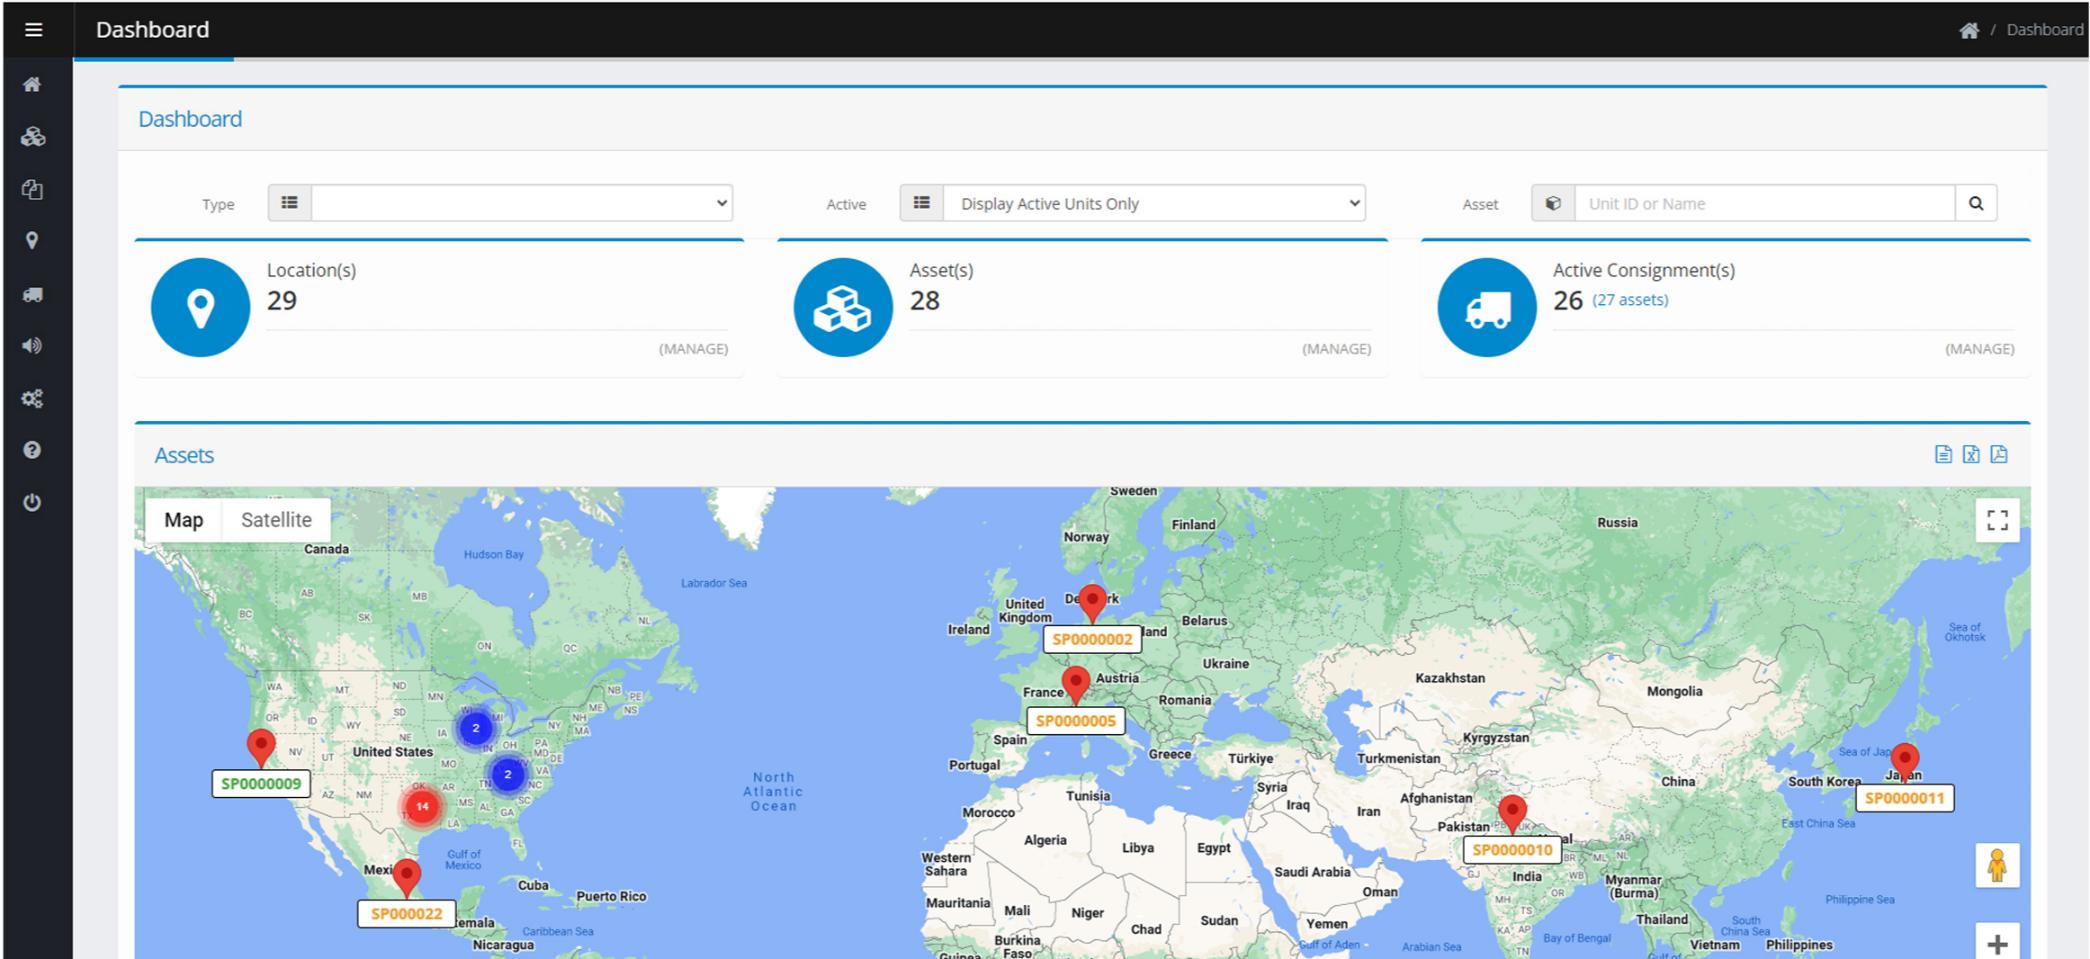Screen dimensions: 2090x959
Task: Click the asset search magnifier button
Action: click(1975, 203)
